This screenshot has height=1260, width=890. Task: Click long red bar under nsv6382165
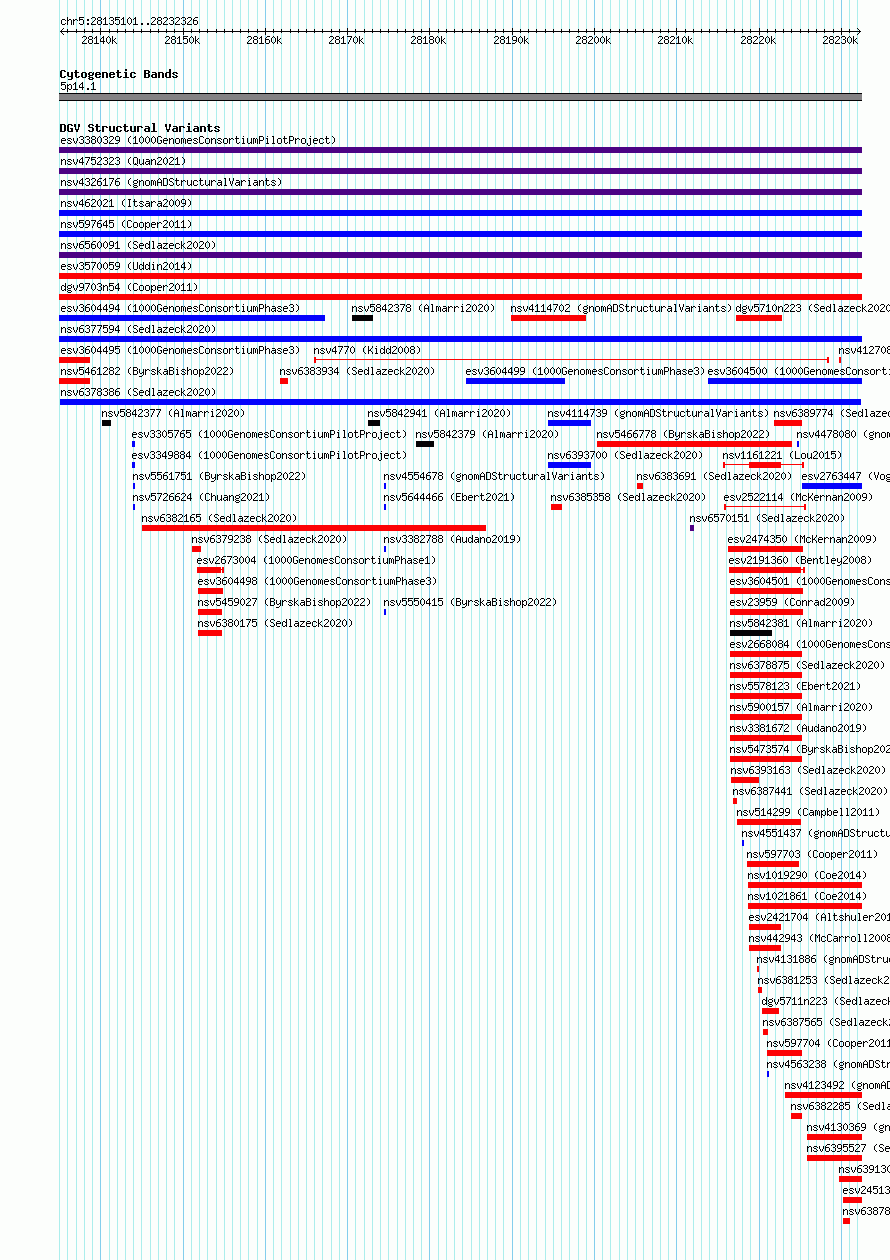coord(314,528)
